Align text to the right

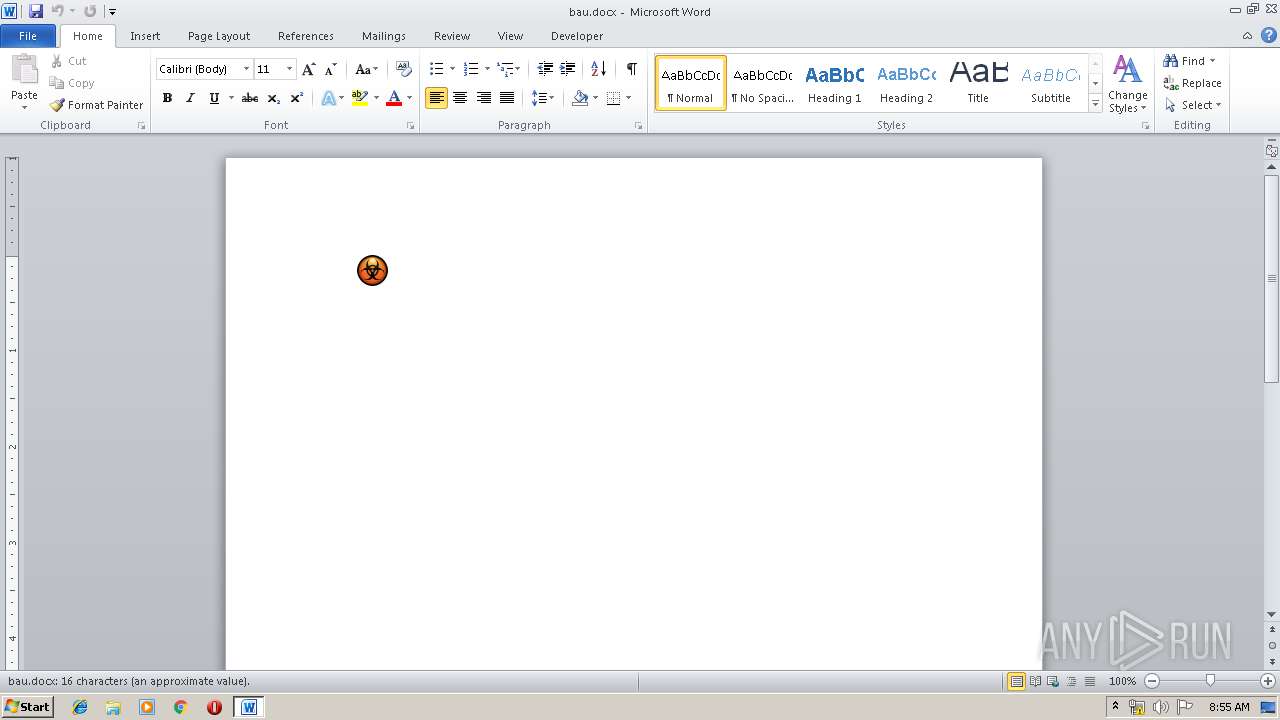click(x=484, y=98)
